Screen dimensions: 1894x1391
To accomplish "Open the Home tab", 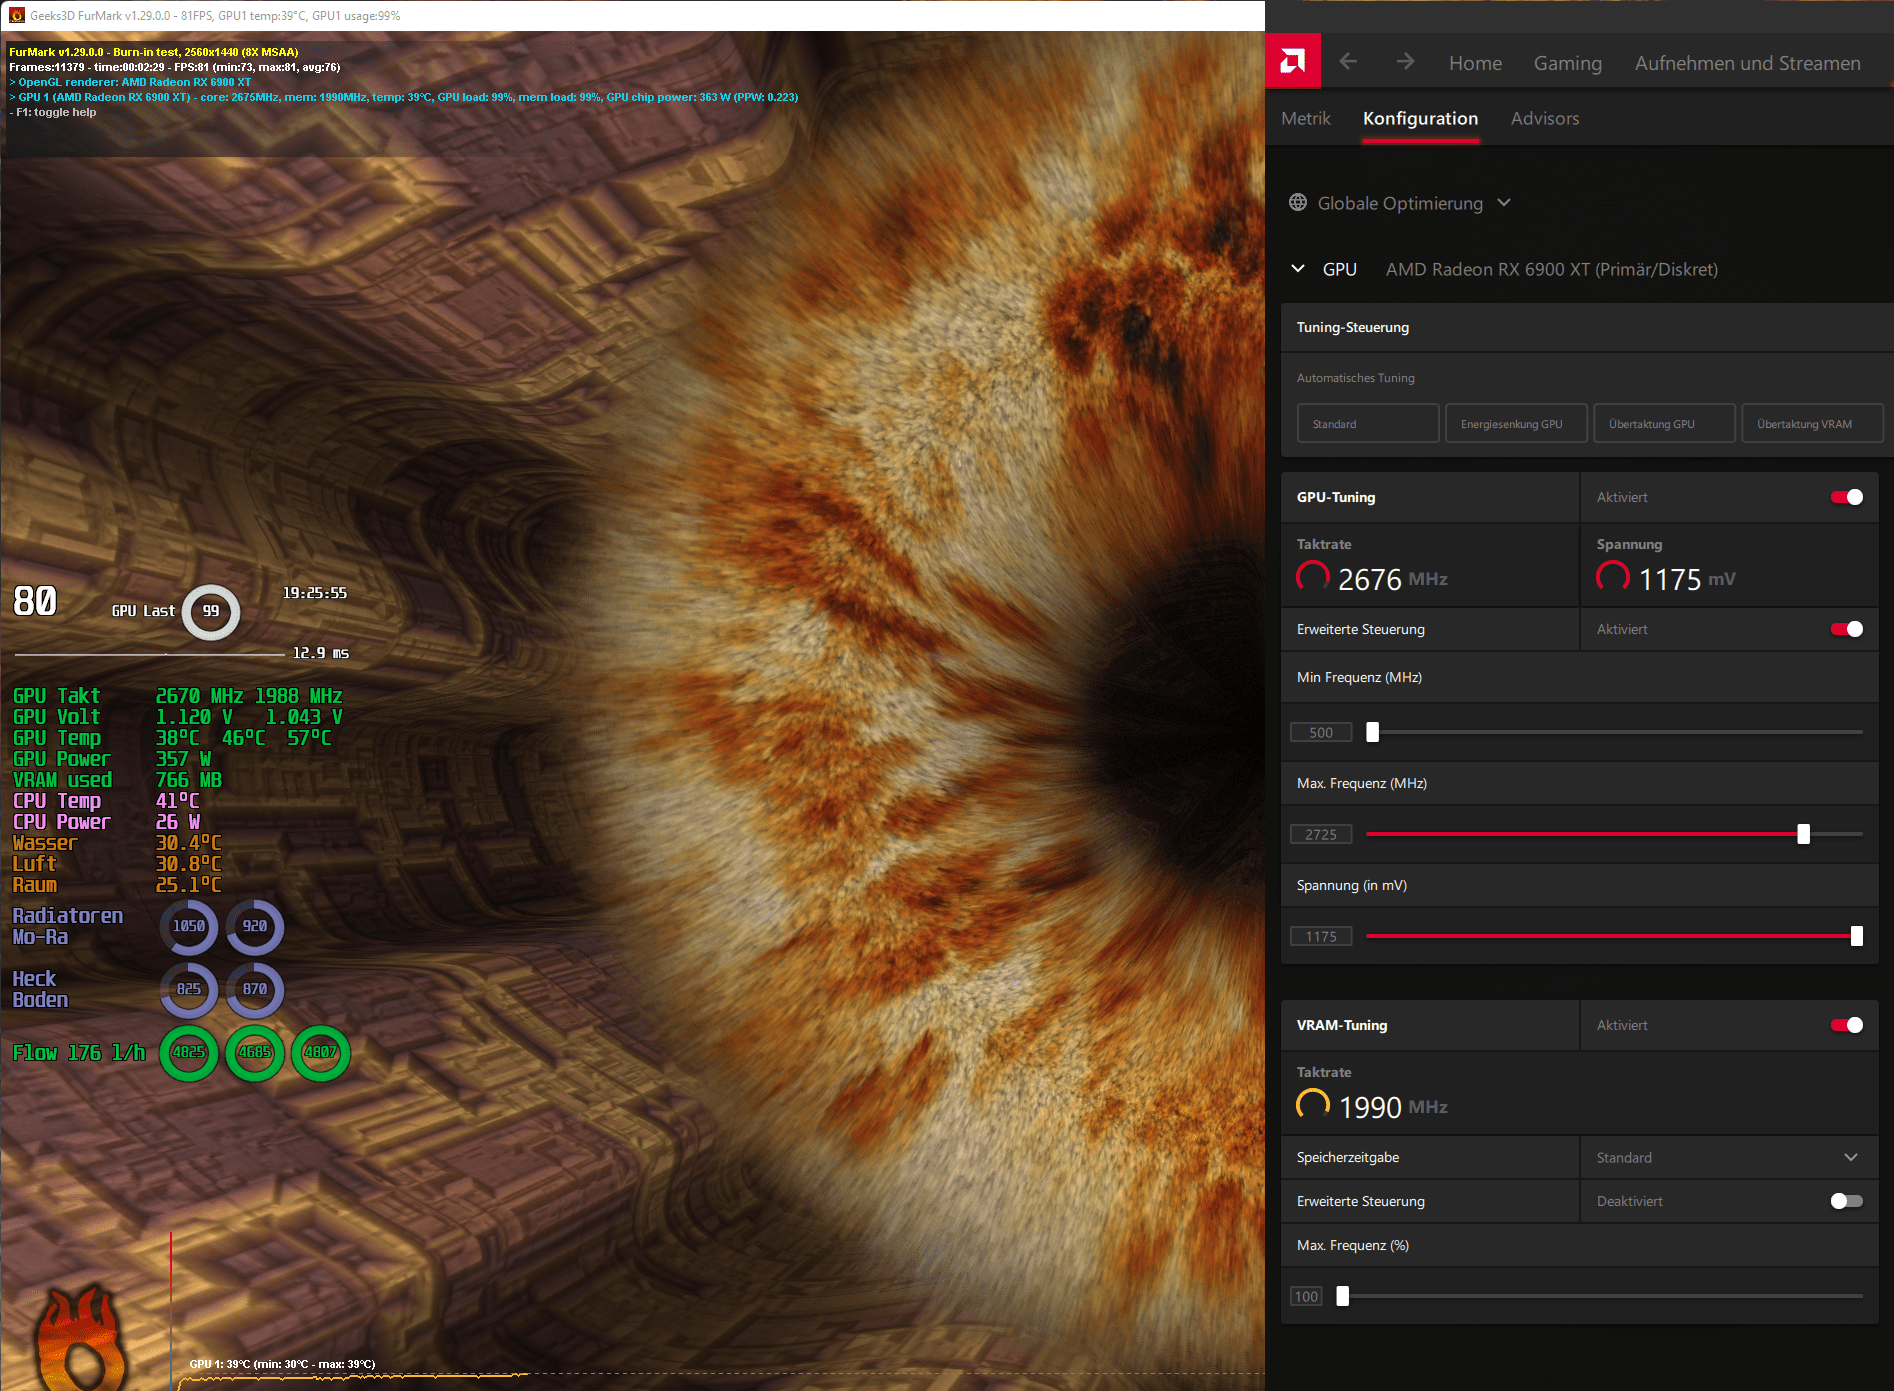I will [1475, 63].
